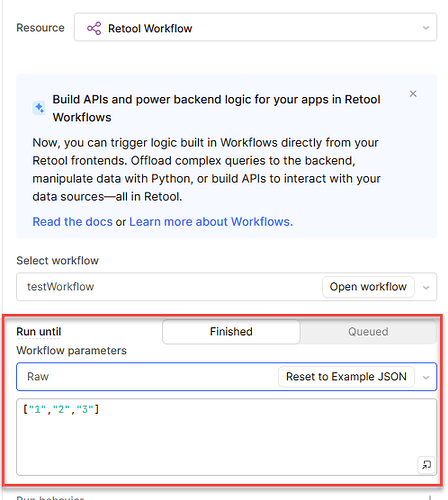
Task: Click into the JSON parameters editor
Action: 226,437
